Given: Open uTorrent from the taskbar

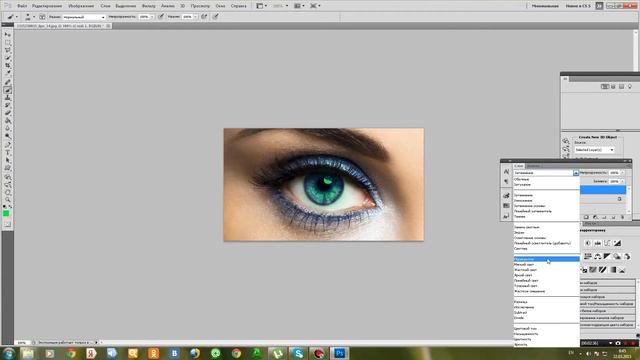Looking at the screenshot, I should click(278, 353).
